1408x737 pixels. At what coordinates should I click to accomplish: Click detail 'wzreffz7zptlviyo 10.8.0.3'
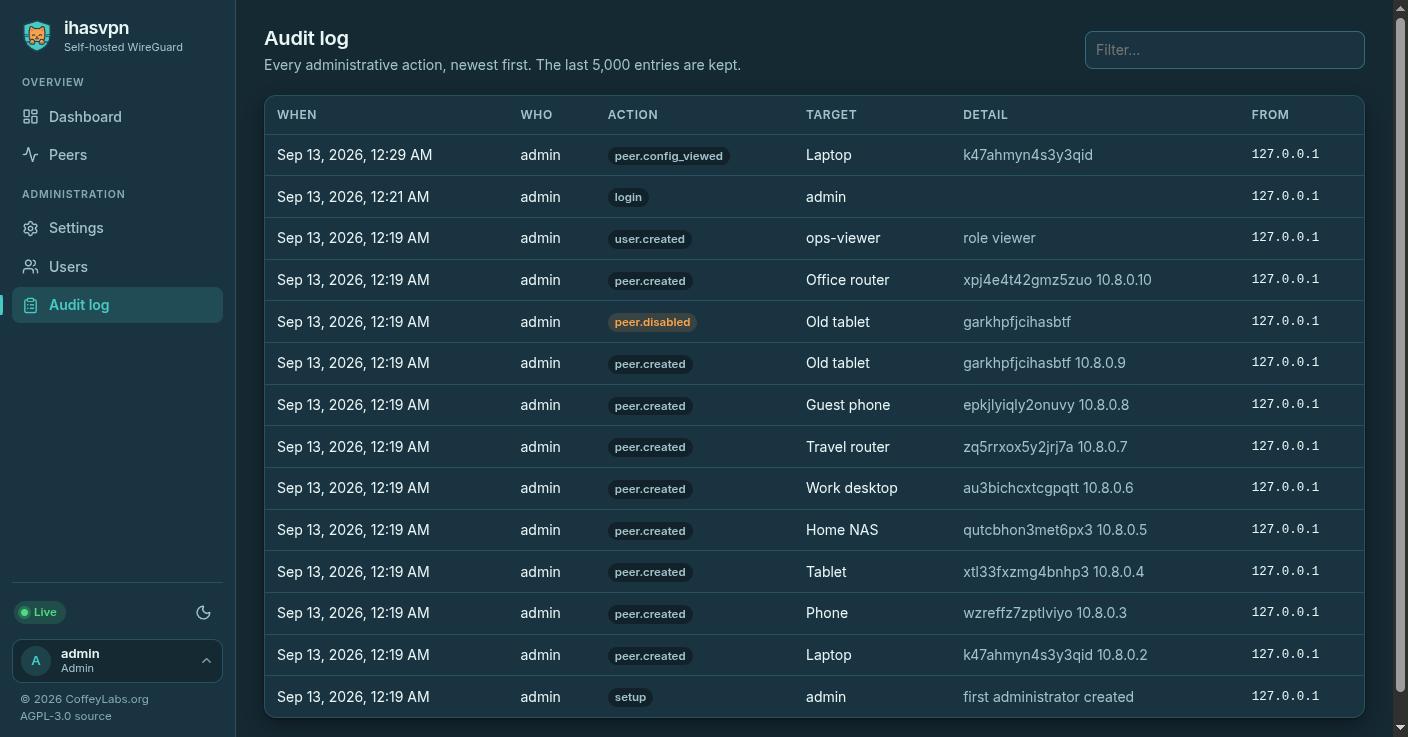click(1045, 613)
